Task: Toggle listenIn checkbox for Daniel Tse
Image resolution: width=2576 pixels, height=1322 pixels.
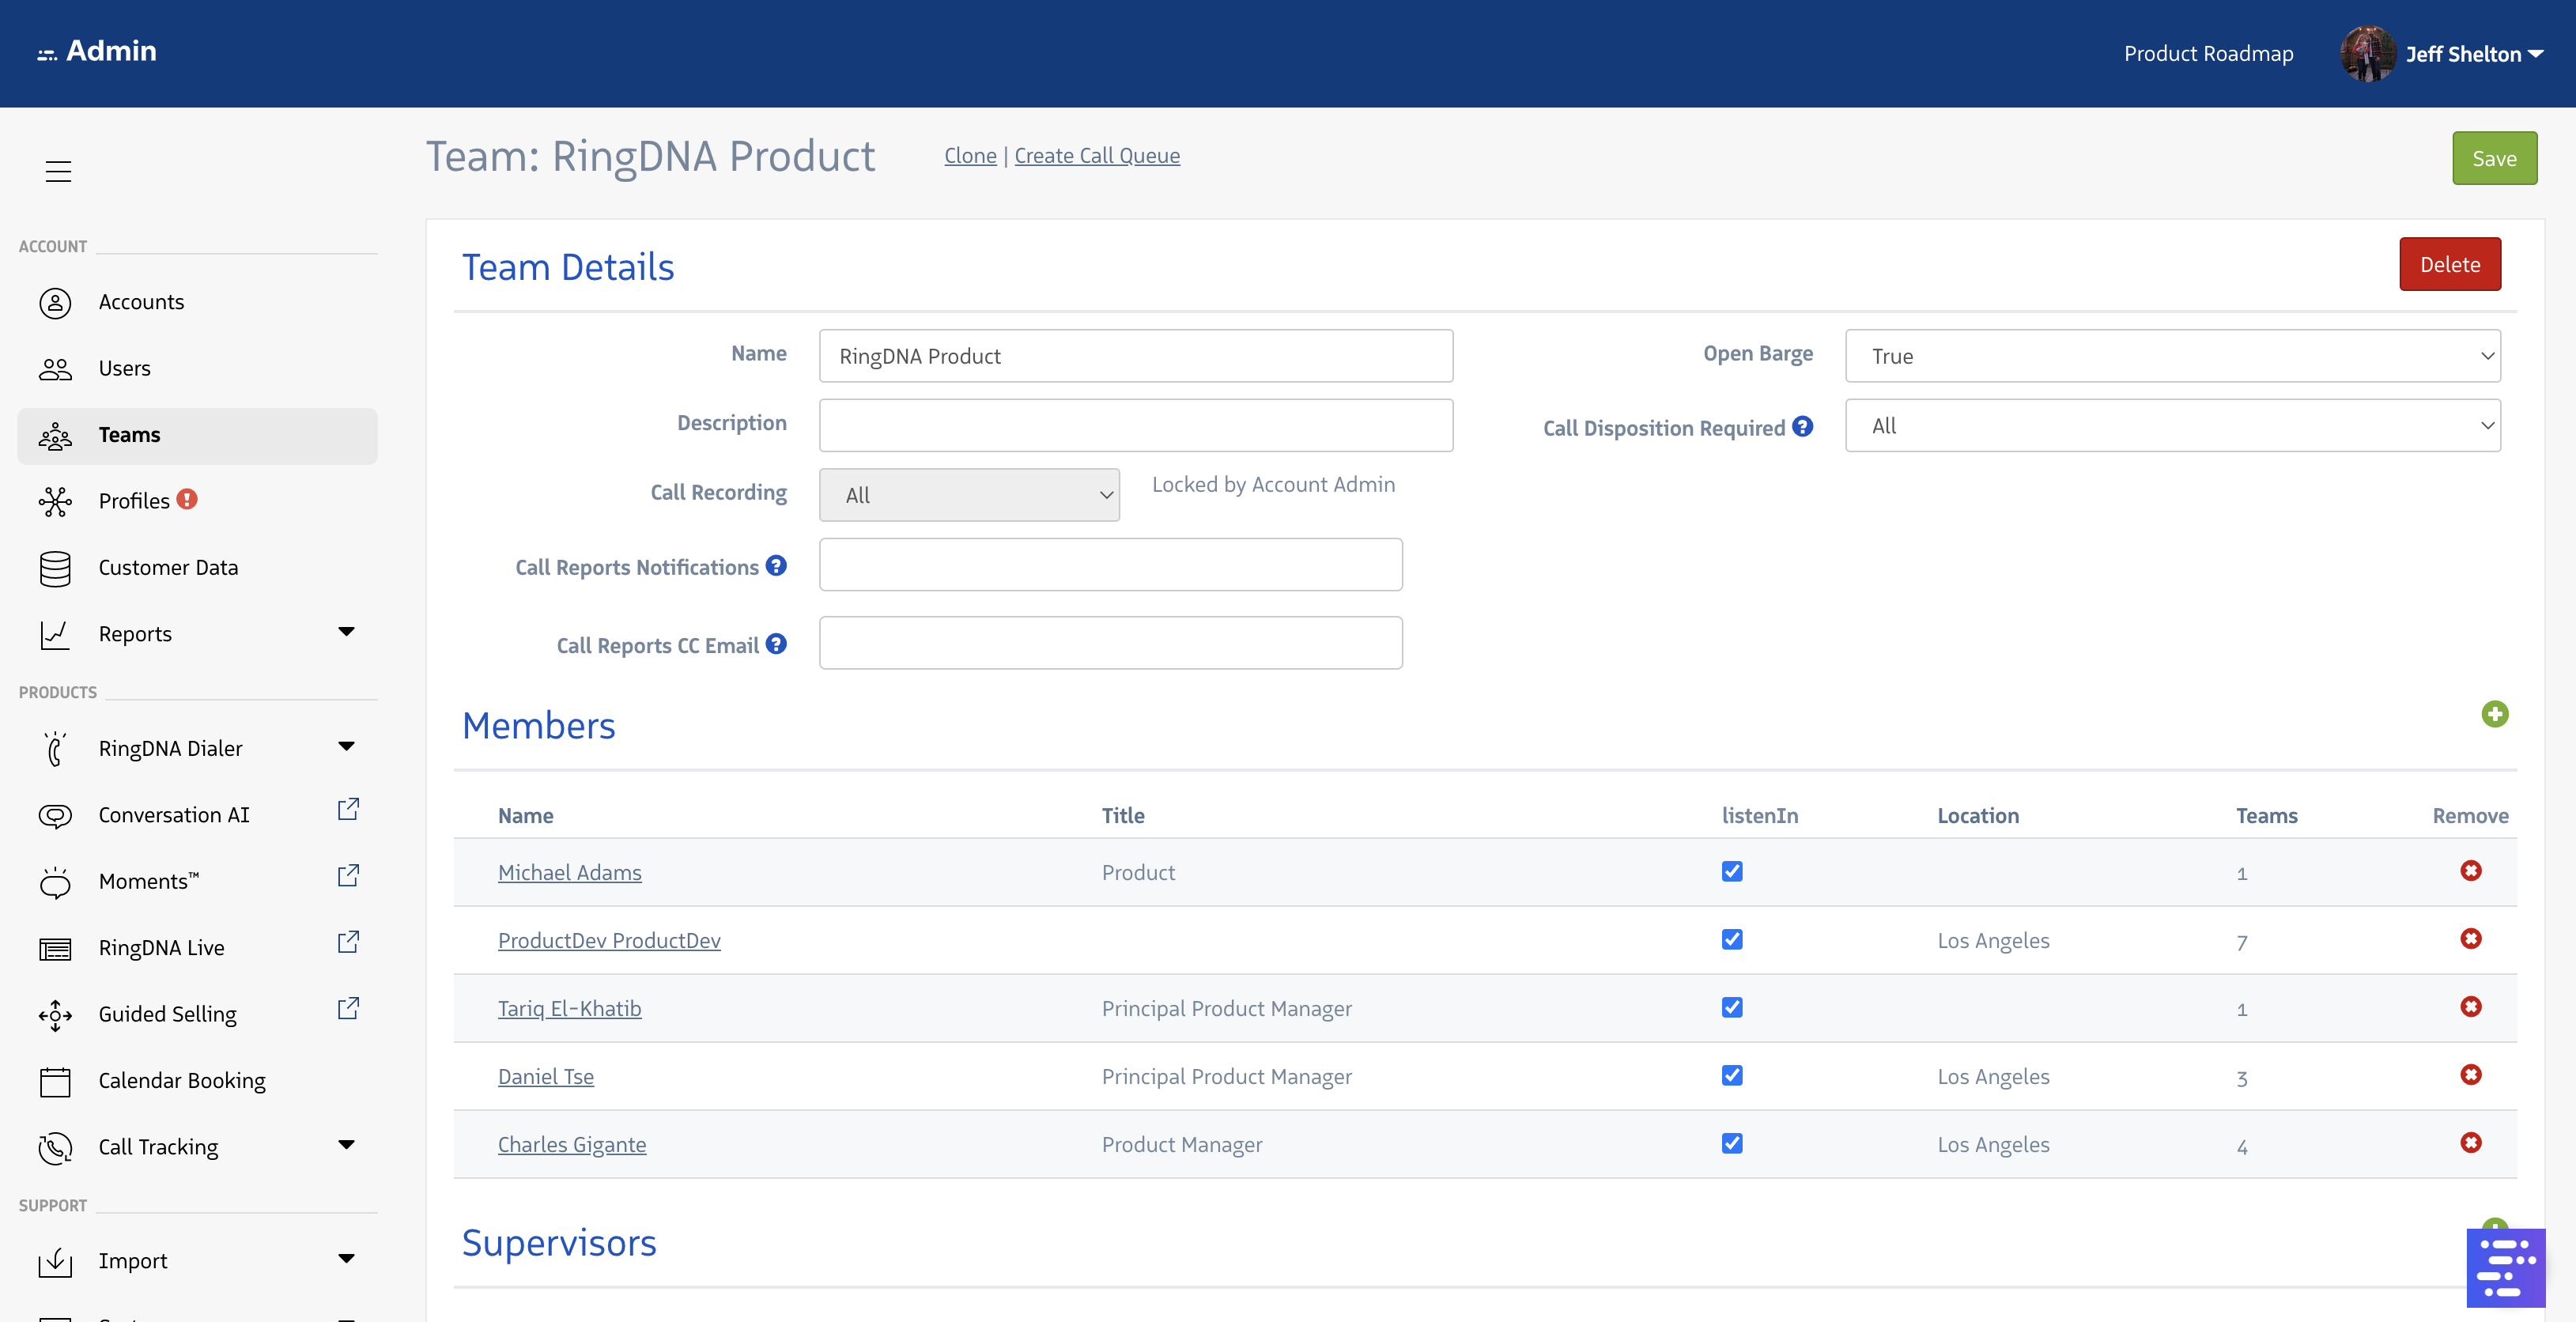Action: pyautogui.click(x=1732, y=1075)
